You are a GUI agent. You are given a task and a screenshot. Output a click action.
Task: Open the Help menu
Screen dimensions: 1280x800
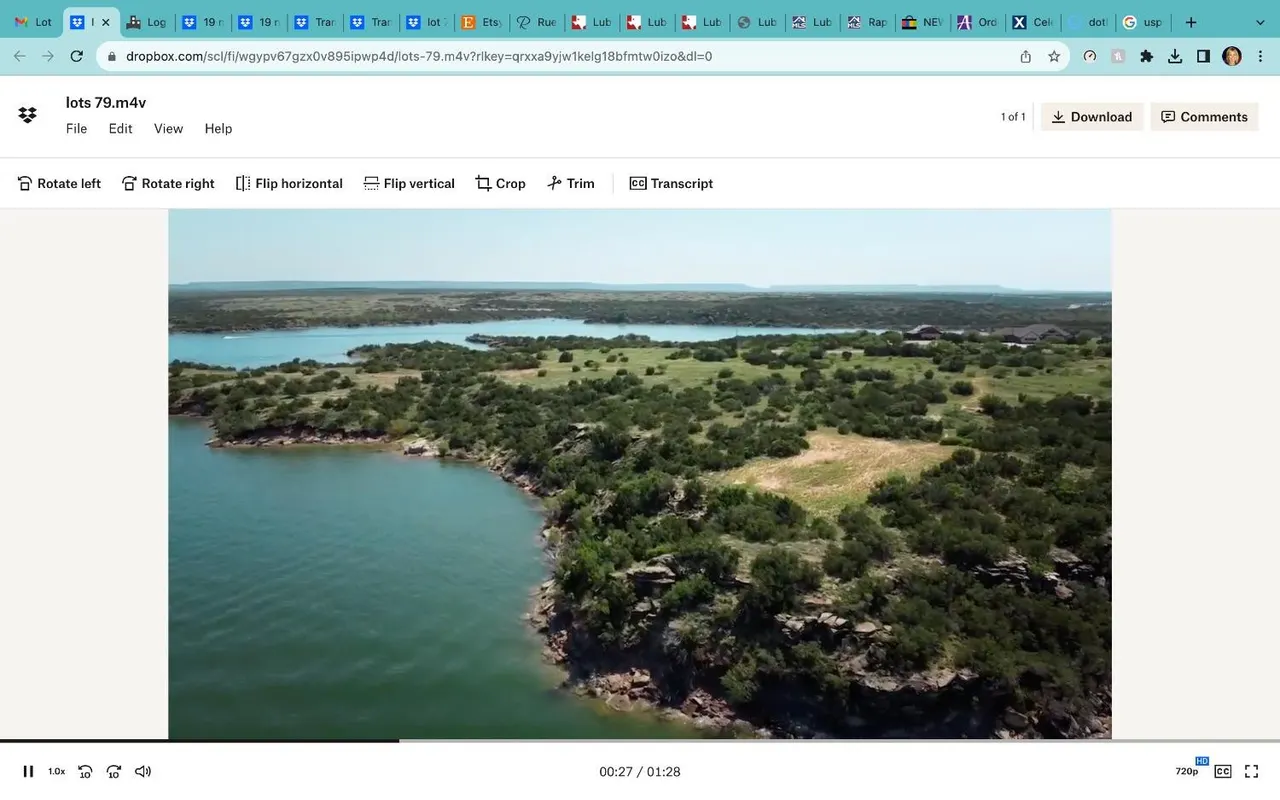tap(218, 128)
